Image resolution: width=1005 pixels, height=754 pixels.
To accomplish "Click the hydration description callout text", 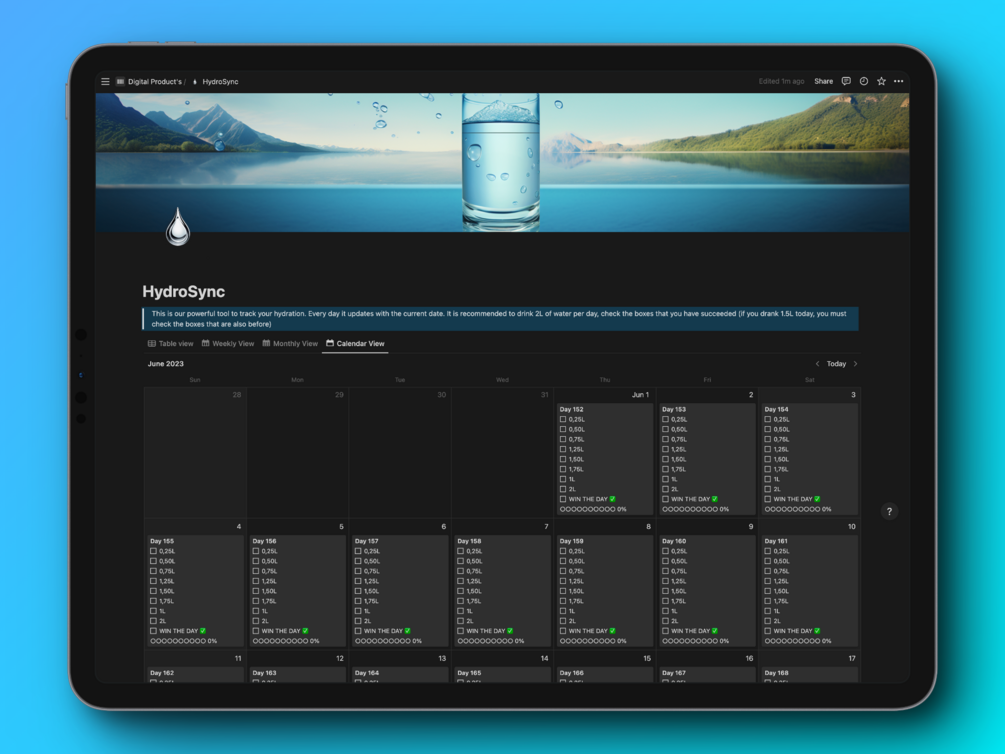I will pos(500,319).
